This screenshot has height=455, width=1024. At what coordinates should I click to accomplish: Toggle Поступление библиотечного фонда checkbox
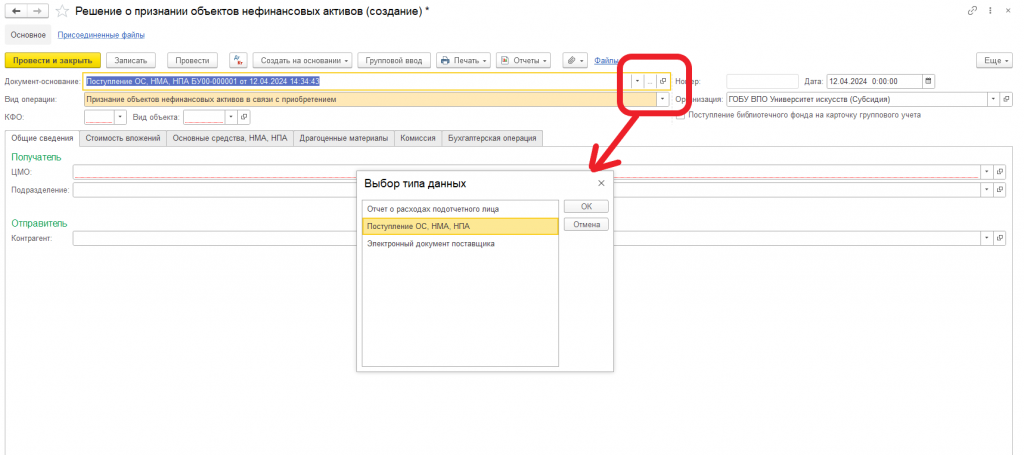[680, 115]
